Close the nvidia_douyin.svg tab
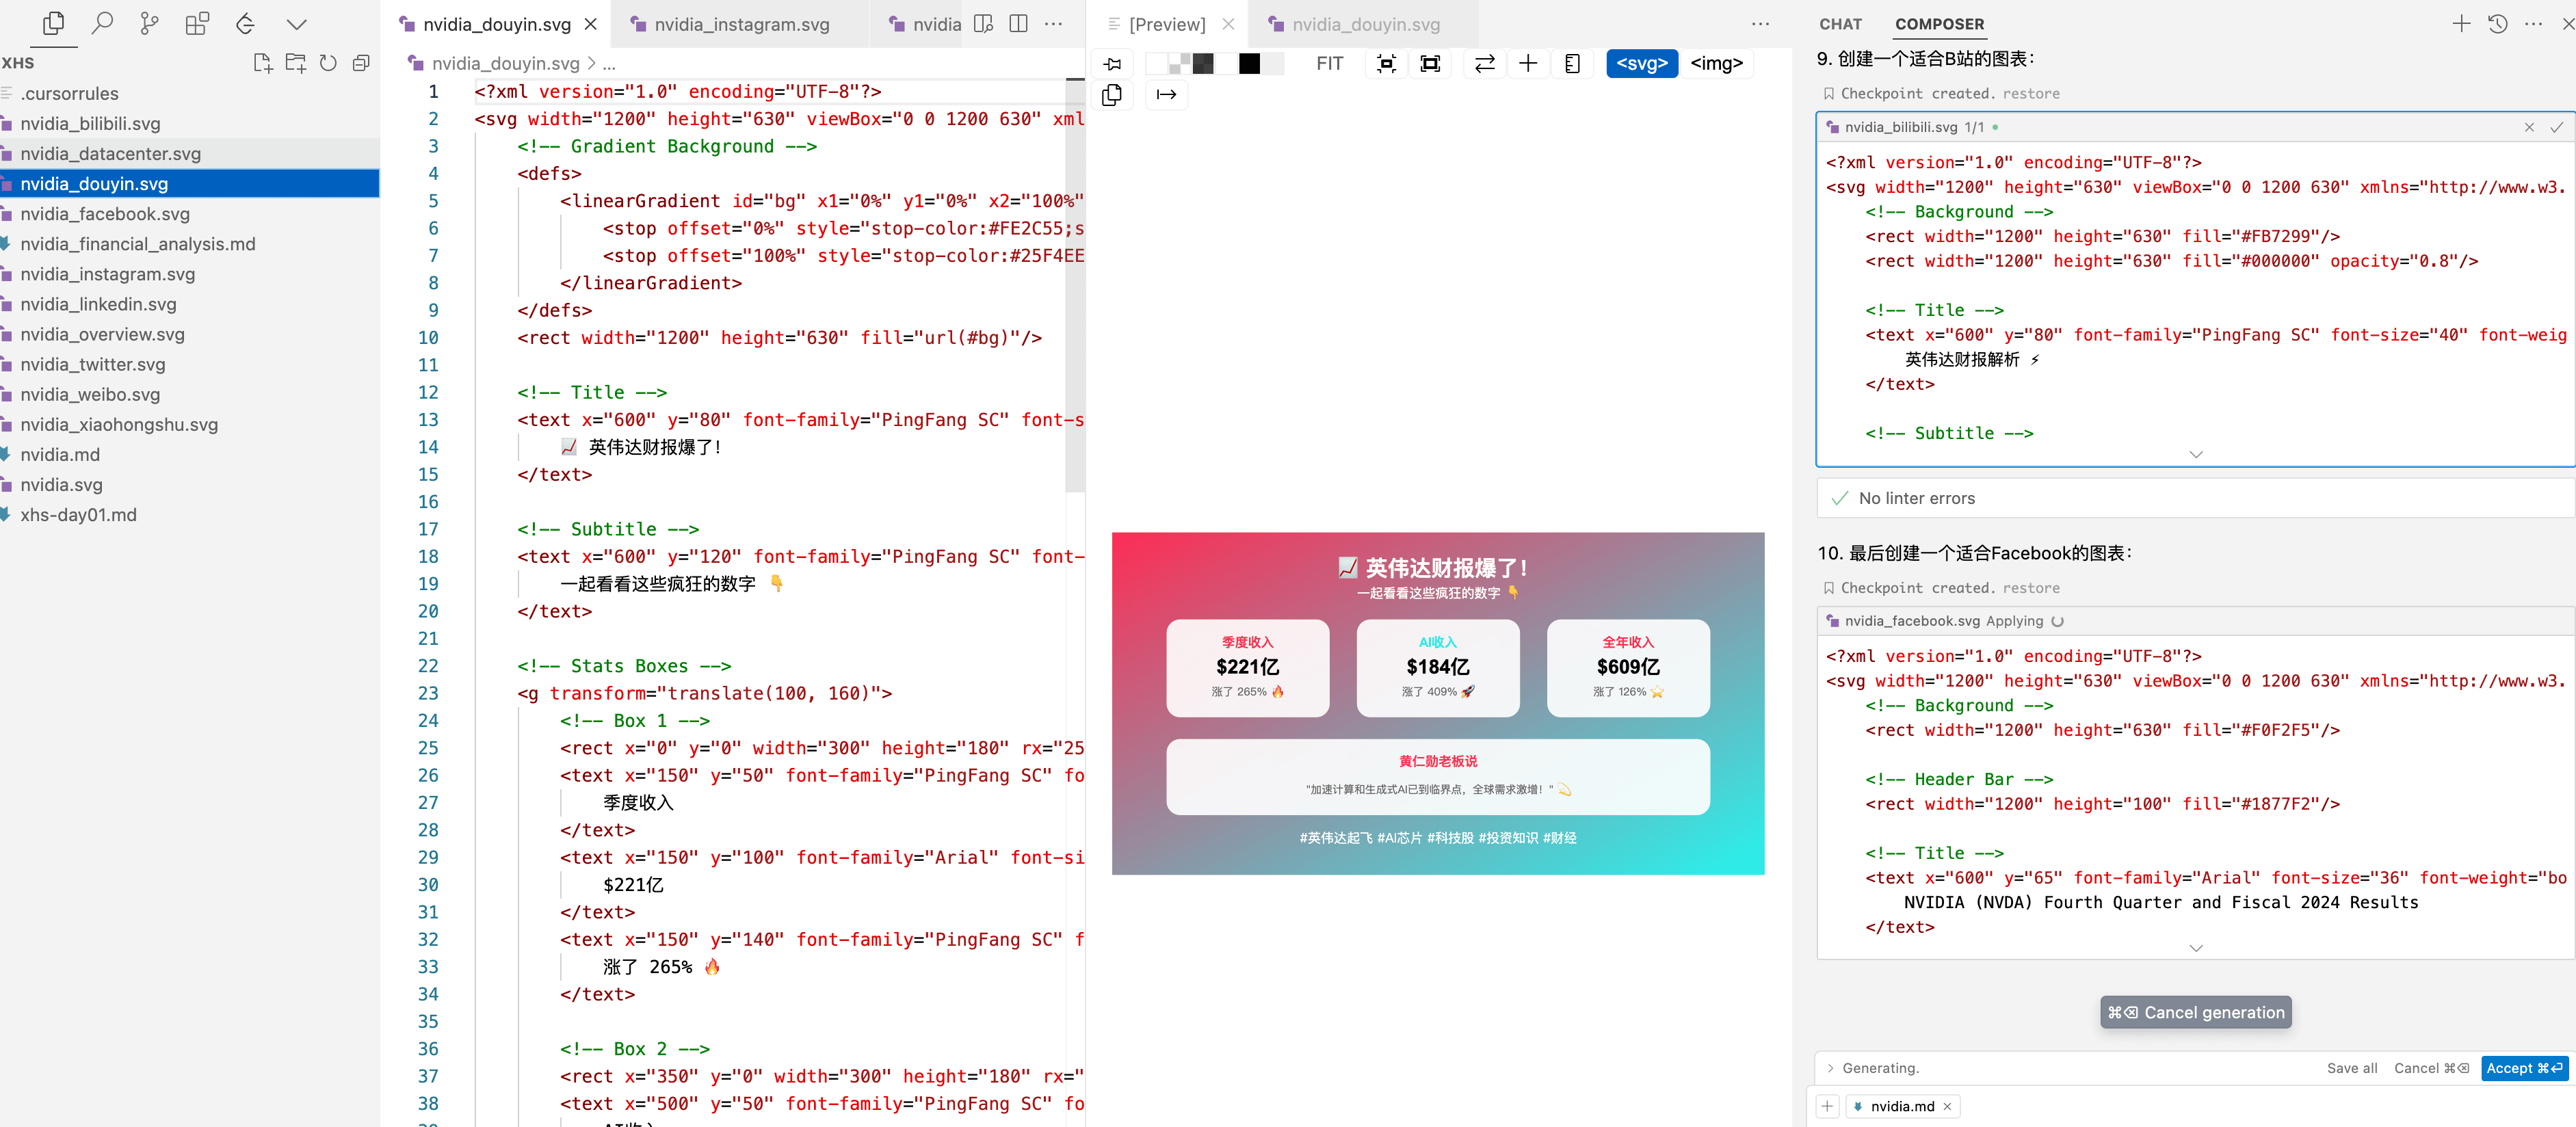The height and width of the screenshot is (1127, 2576). coord(591,24)
